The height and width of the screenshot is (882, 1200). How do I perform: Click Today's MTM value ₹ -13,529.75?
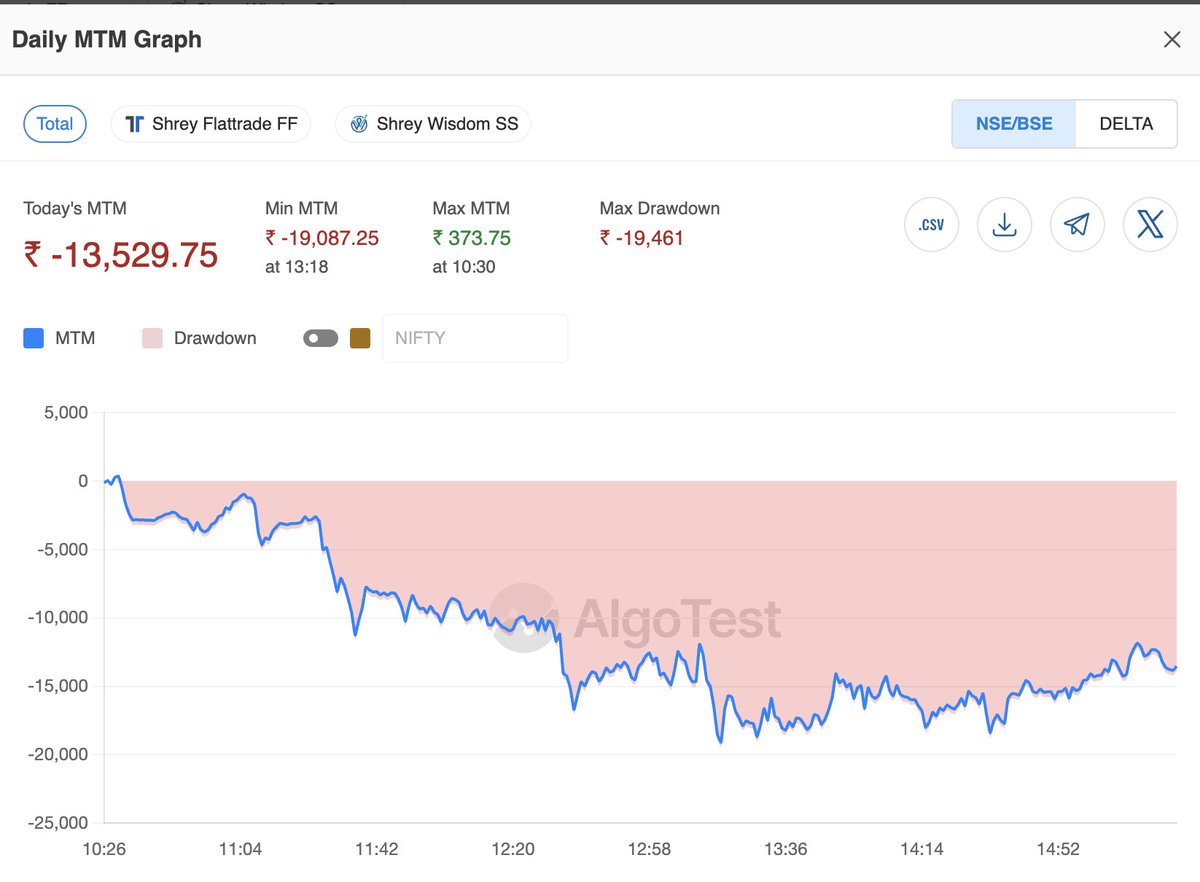[121, 255]
